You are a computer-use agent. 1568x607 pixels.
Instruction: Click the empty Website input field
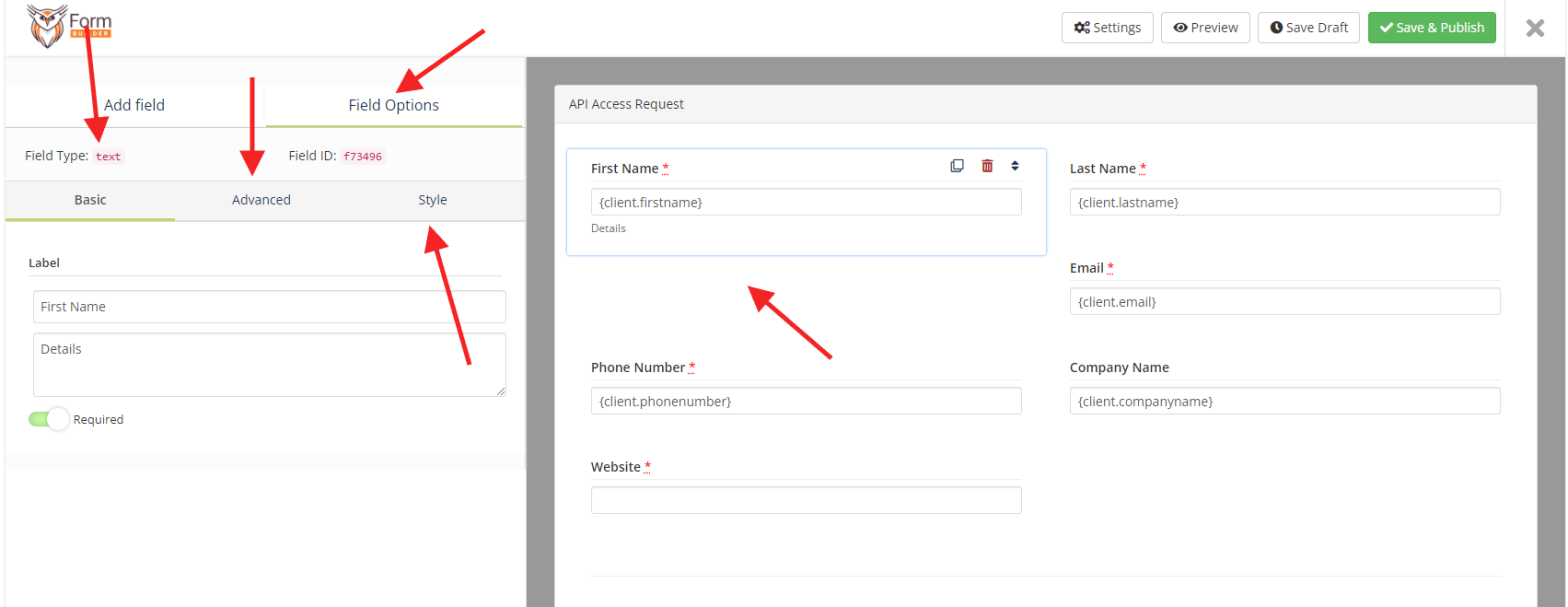point(805,500)
